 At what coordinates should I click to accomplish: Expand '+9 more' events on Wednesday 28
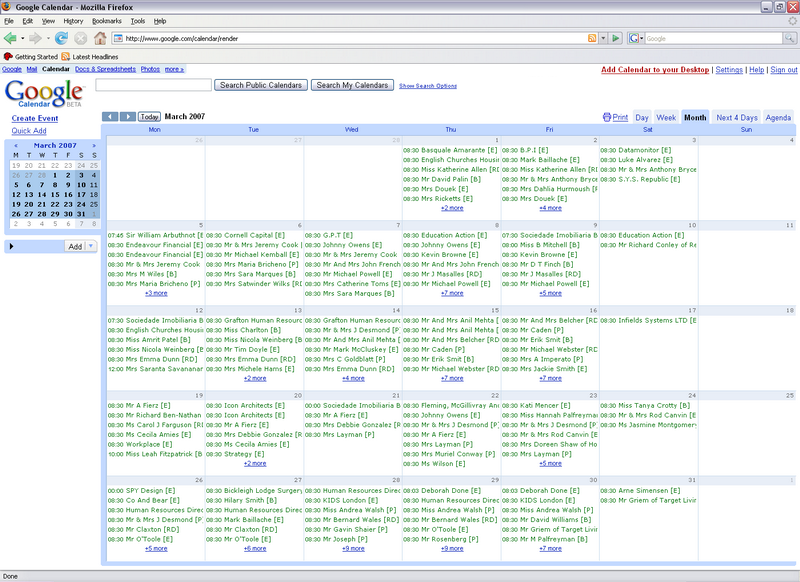[353, 548]
